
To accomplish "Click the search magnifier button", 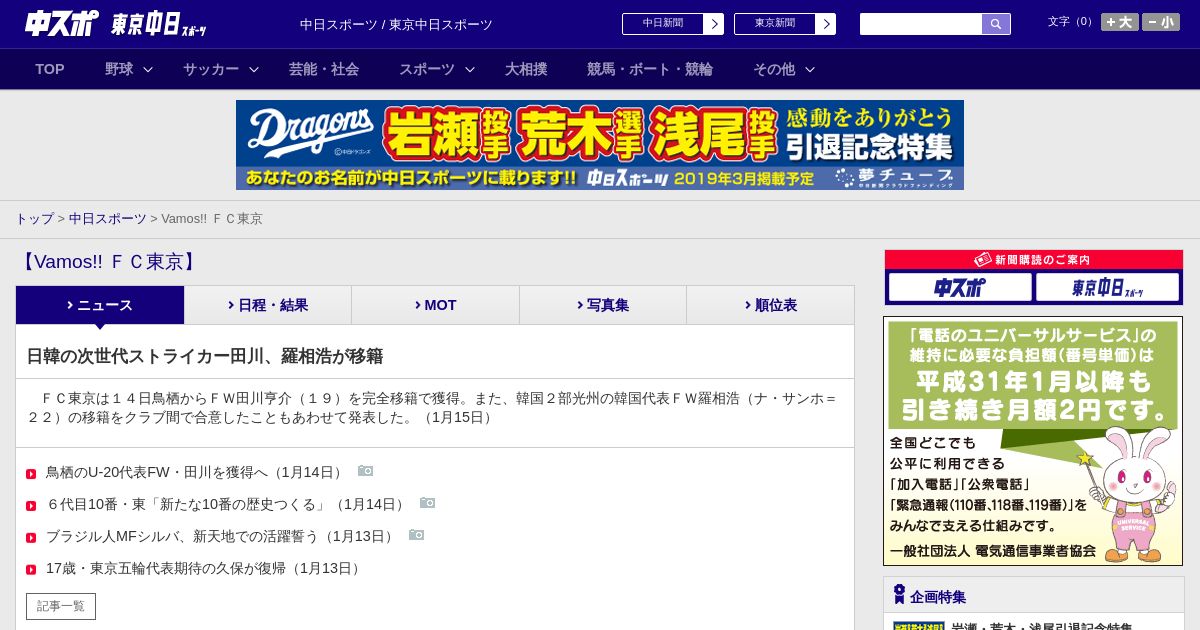I will pos(996,24).
